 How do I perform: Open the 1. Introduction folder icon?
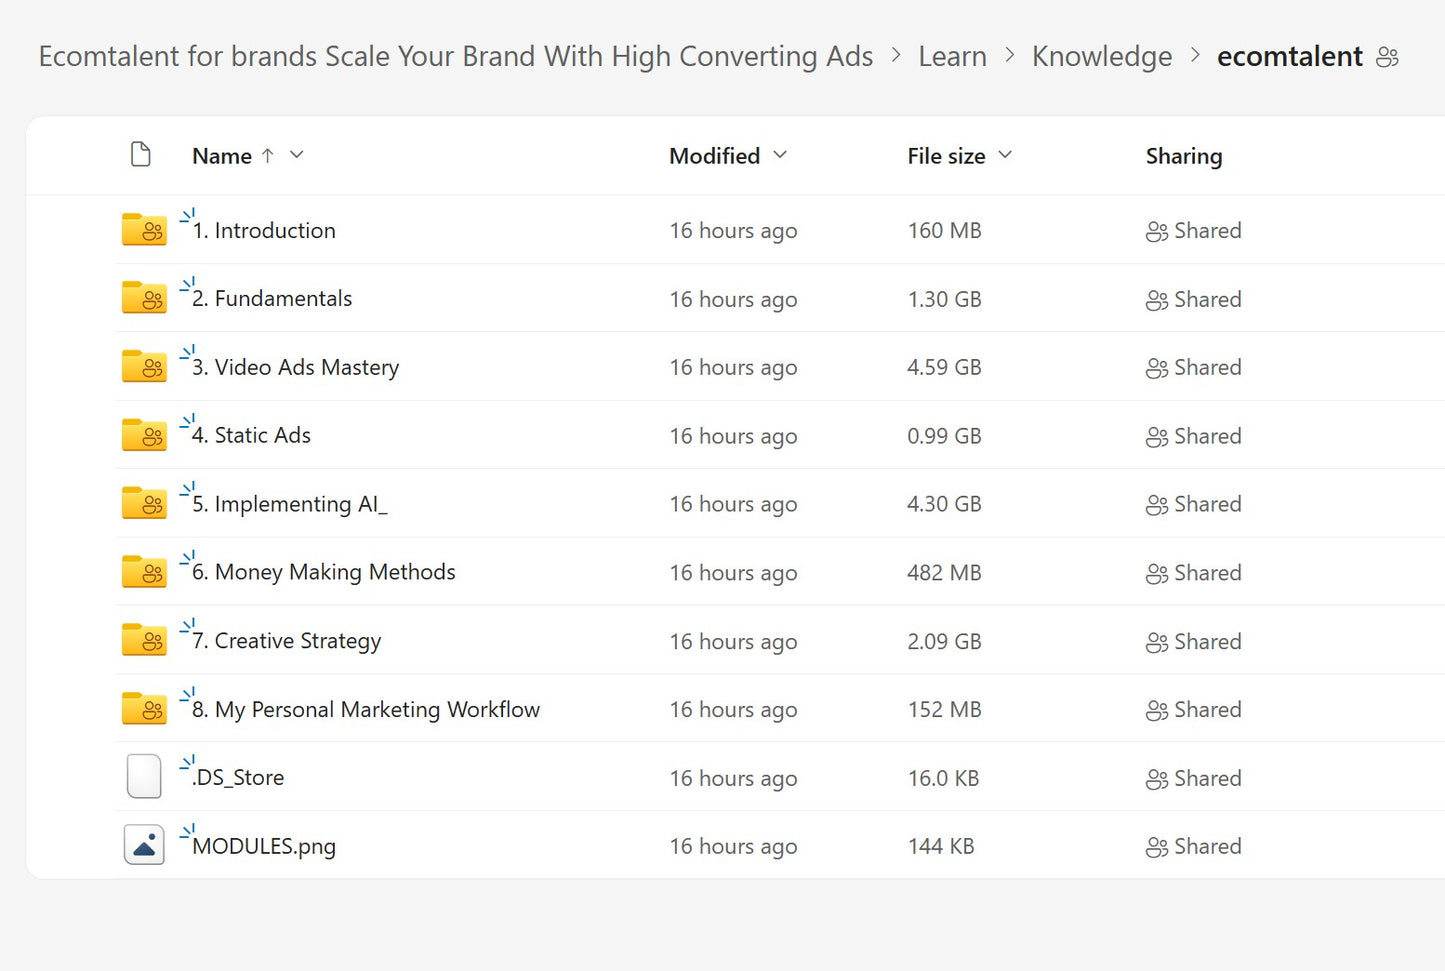coord(144,230)
